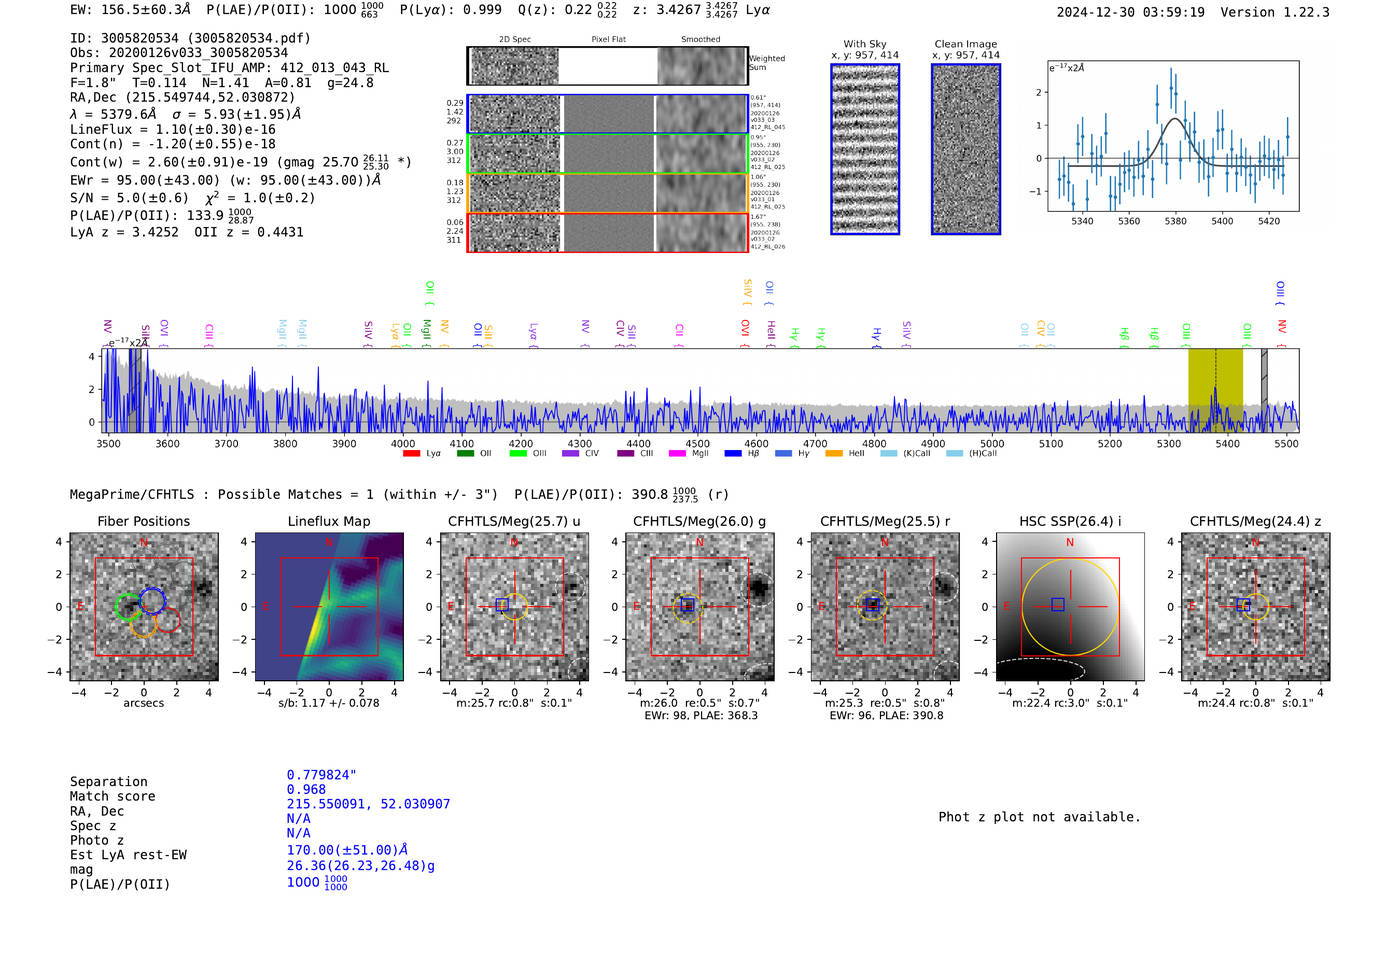Click the matched RA, Dec 215.550091, 52.030907

coord(368,804)
